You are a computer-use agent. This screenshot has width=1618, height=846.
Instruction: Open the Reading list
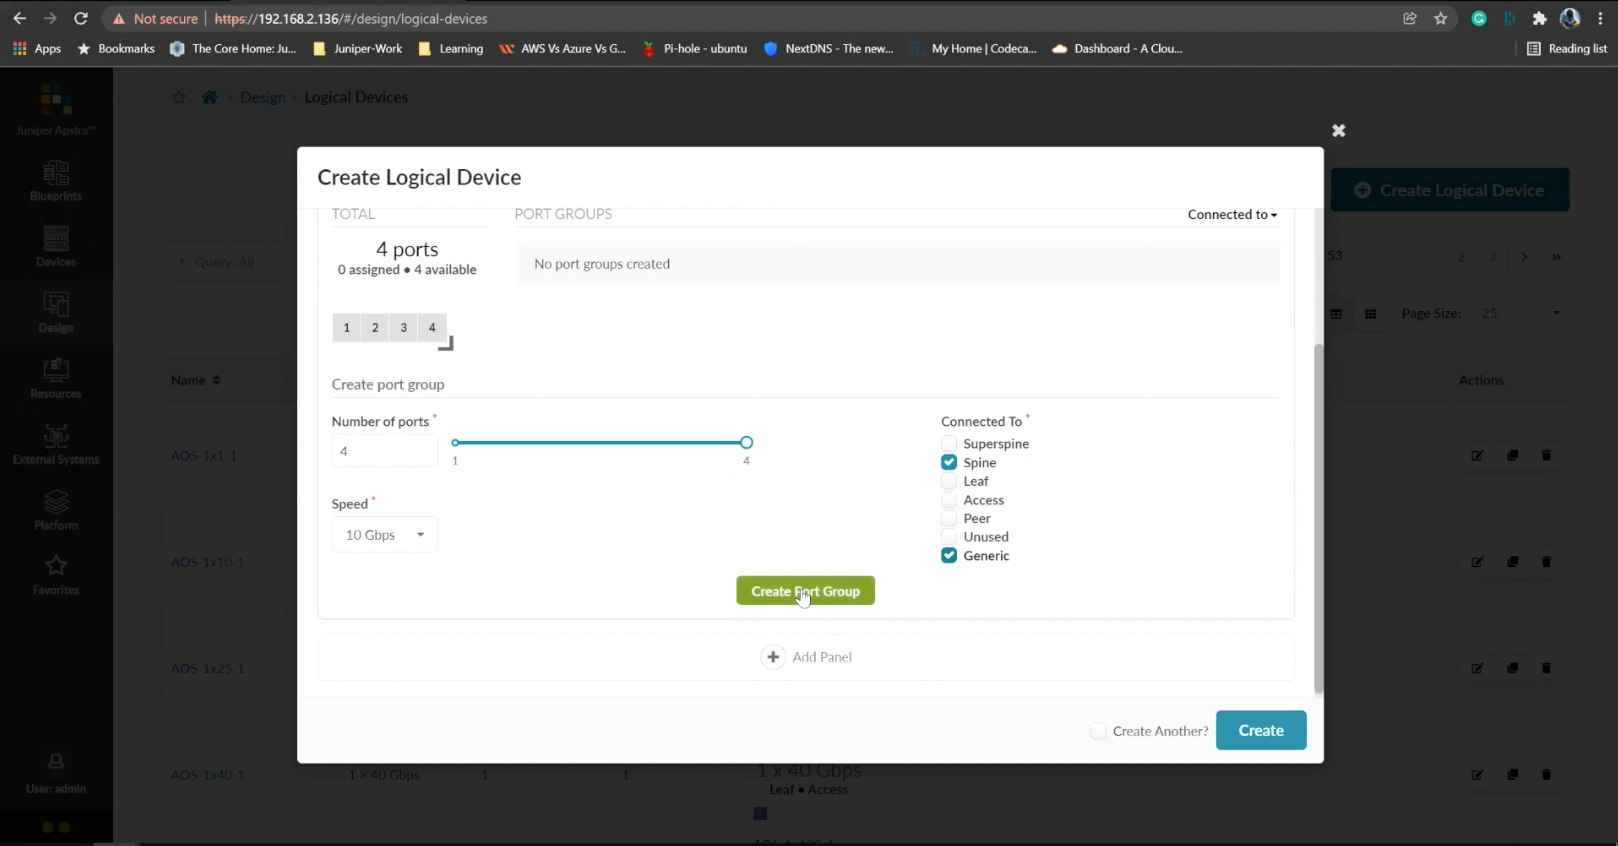1567,48
